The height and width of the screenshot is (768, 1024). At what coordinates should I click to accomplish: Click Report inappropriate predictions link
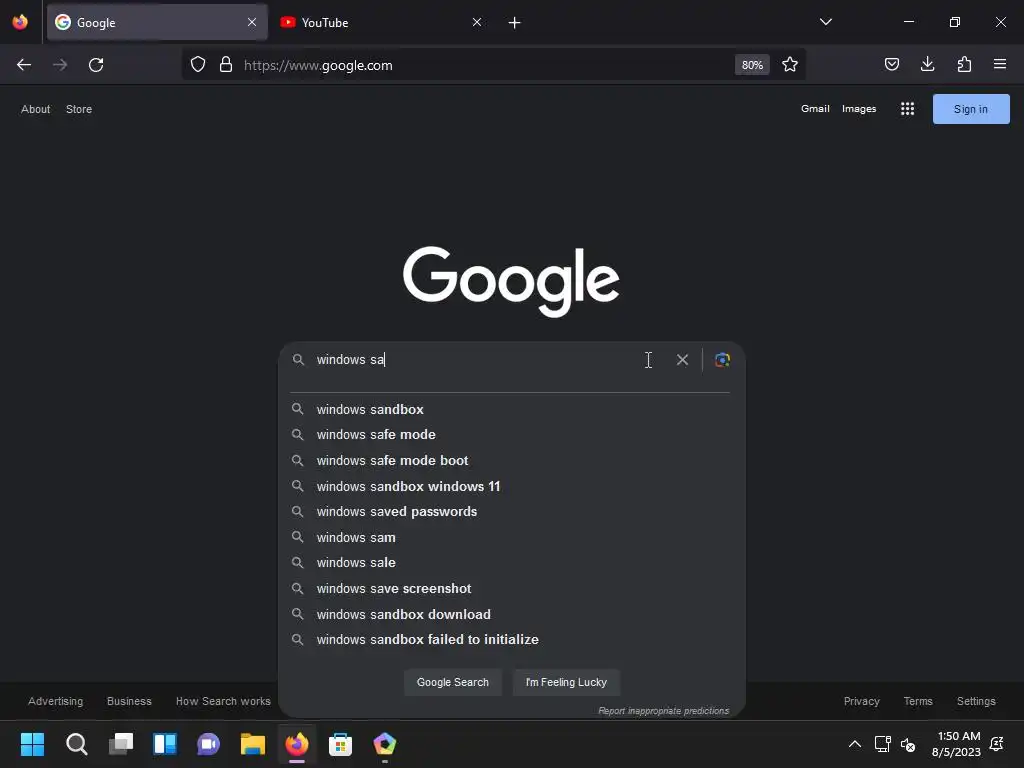tap(664, 711)
